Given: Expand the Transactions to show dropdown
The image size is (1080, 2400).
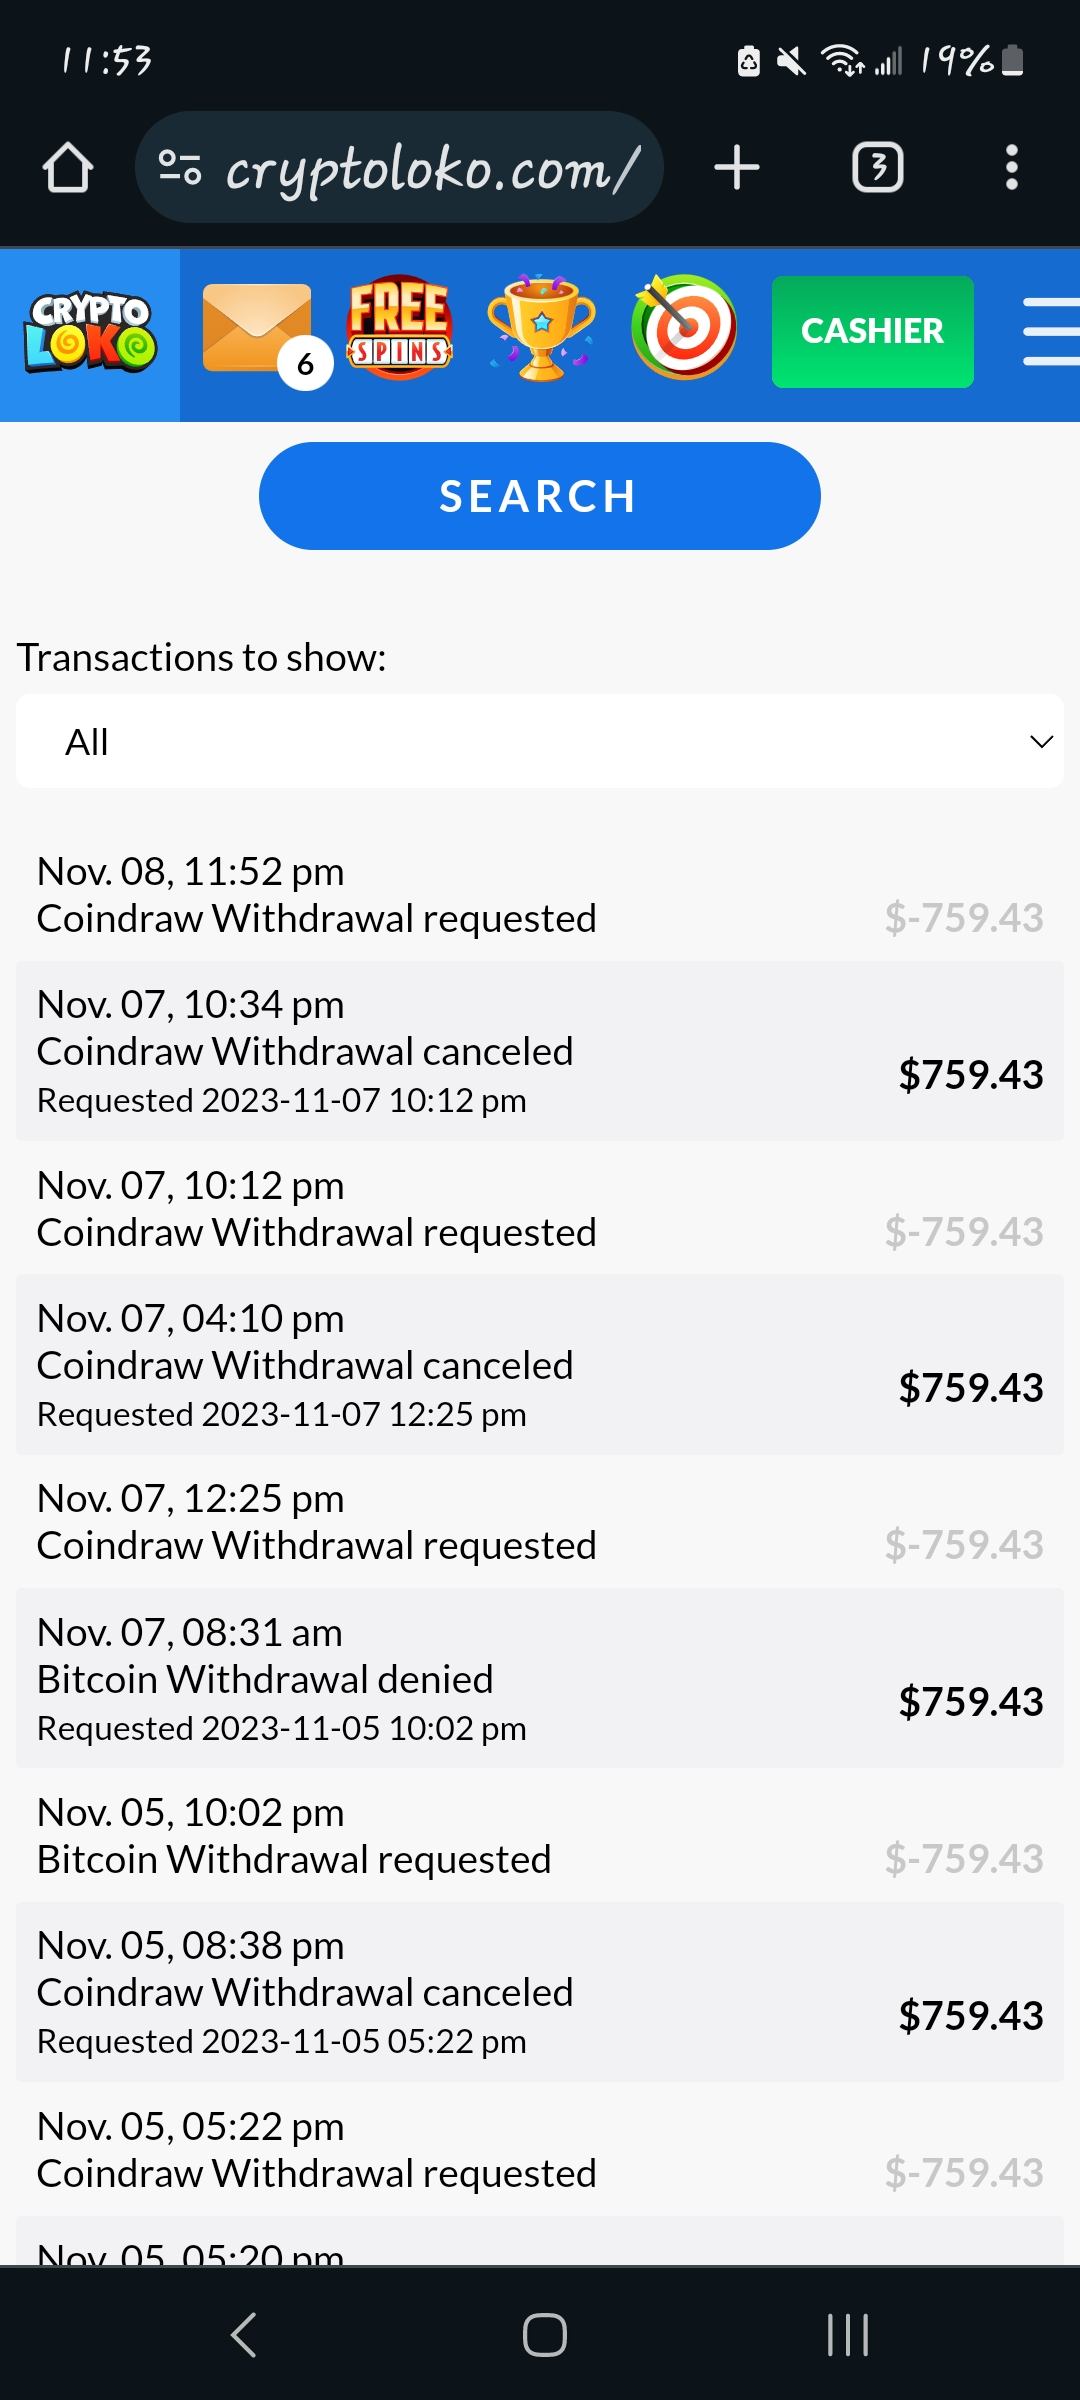Looking at the screenshot, I should (540, 741).
